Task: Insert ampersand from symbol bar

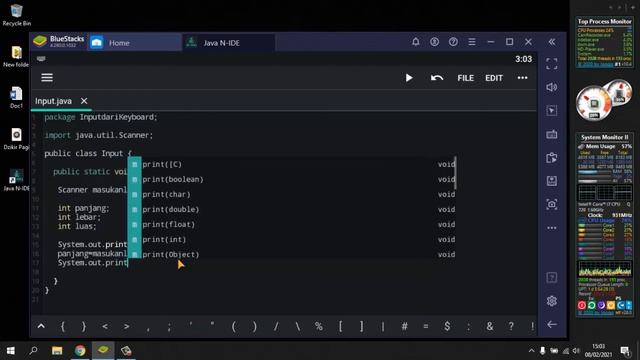Action: [x=490, y=326]
